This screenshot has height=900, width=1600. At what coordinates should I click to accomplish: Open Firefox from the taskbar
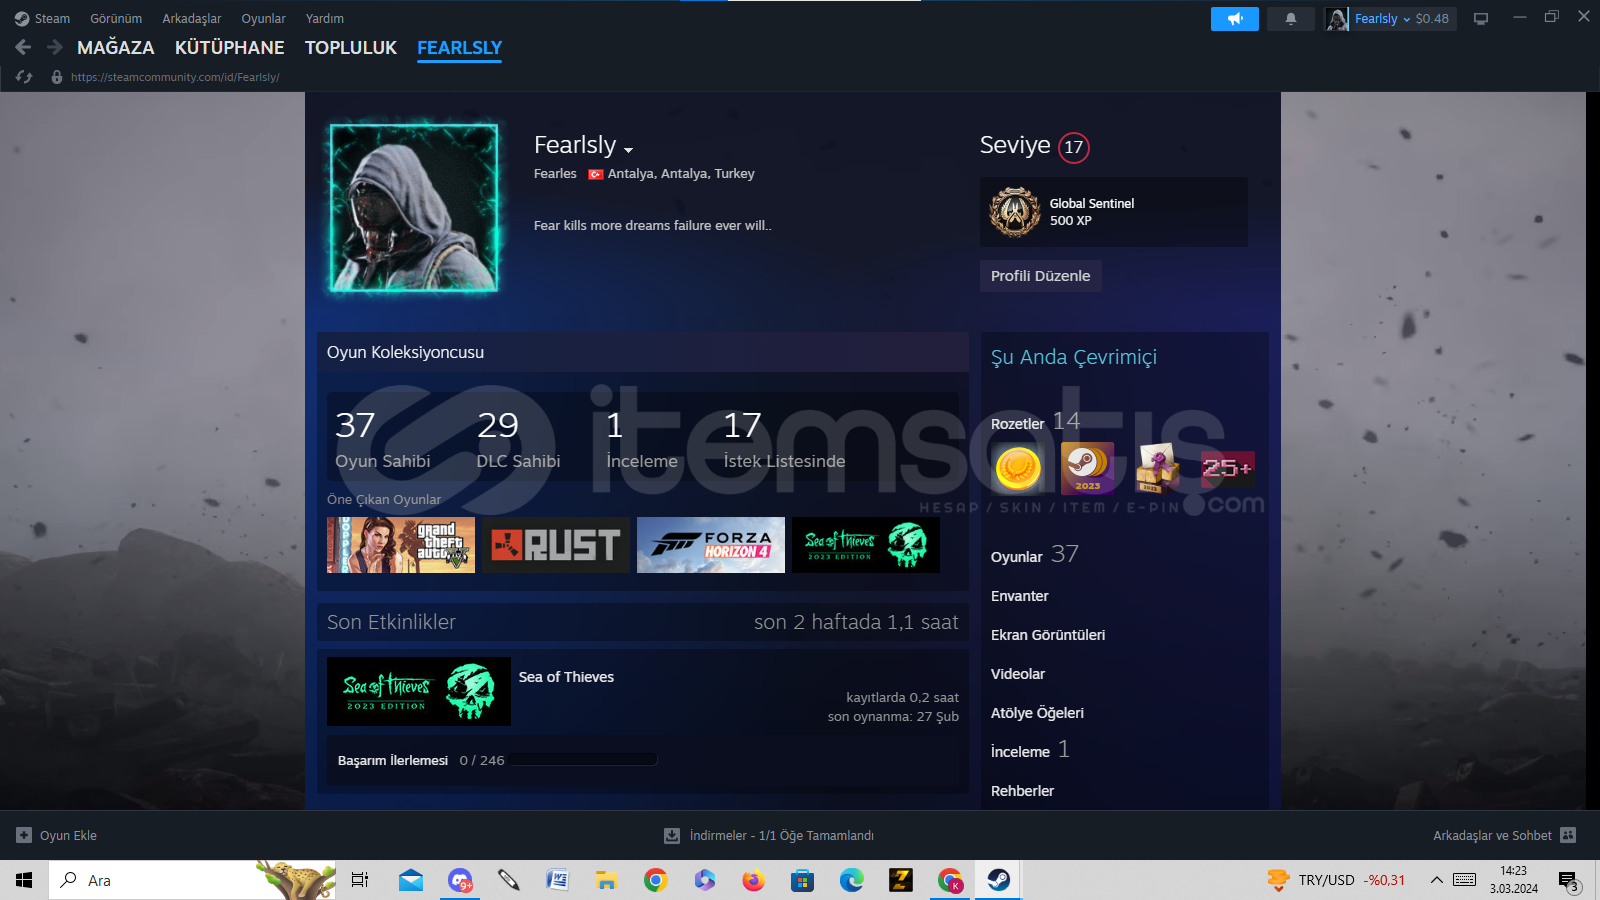coord(753,880)
